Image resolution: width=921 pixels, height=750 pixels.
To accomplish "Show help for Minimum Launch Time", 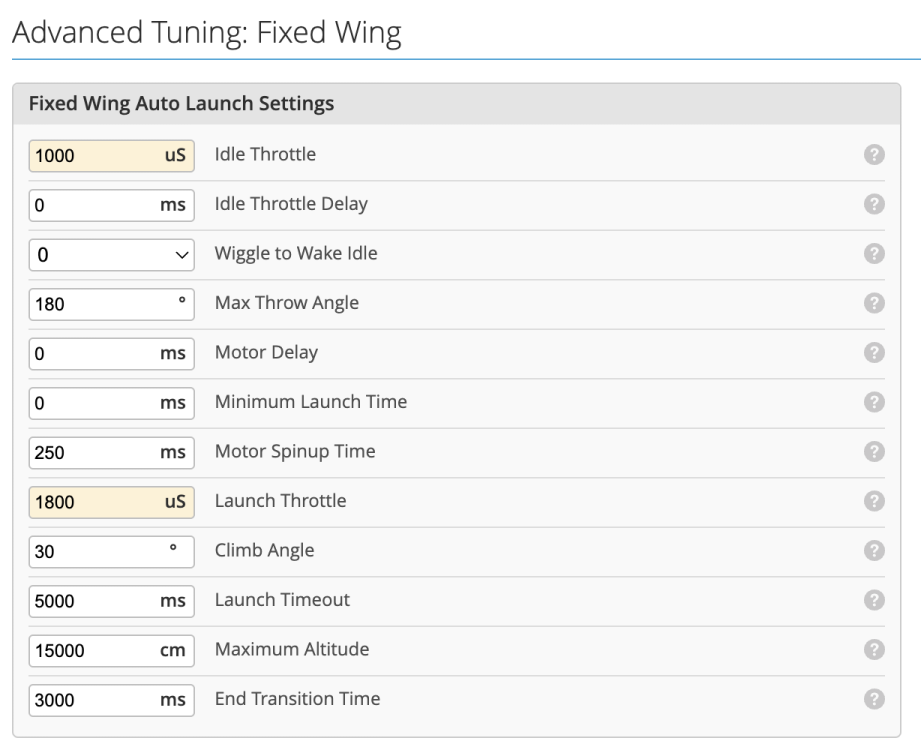I will (x=873, y=402).
